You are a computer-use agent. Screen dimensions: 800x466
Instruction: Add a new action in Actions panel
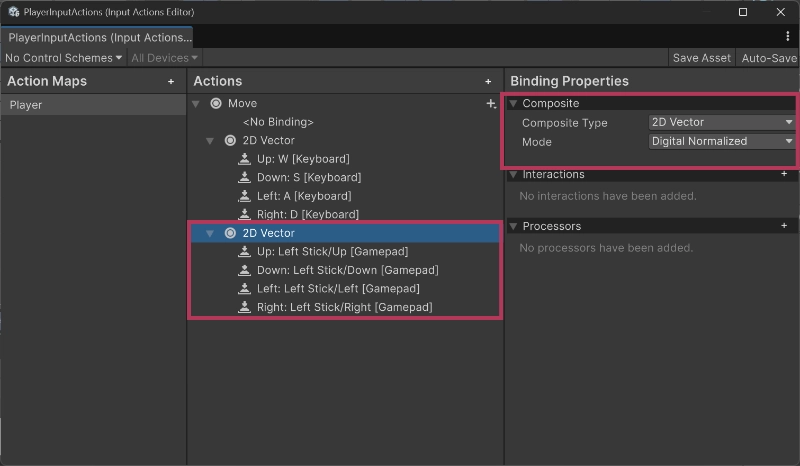click(488, 82)
